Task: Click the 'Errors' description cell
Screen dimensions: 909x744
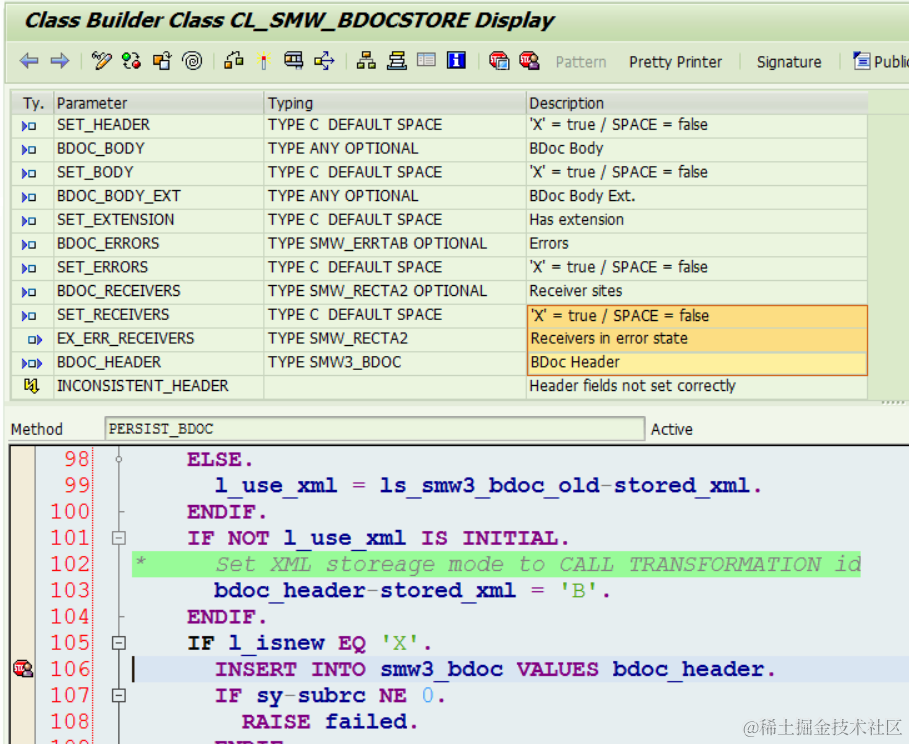Action: pyautogui.click(x=697, y=244)
